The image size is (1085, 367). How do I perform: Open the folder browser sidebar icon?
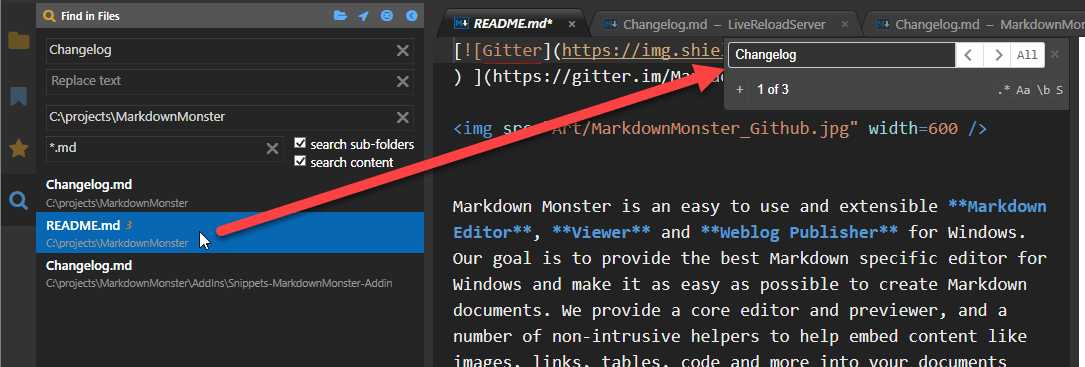(18, 42)
